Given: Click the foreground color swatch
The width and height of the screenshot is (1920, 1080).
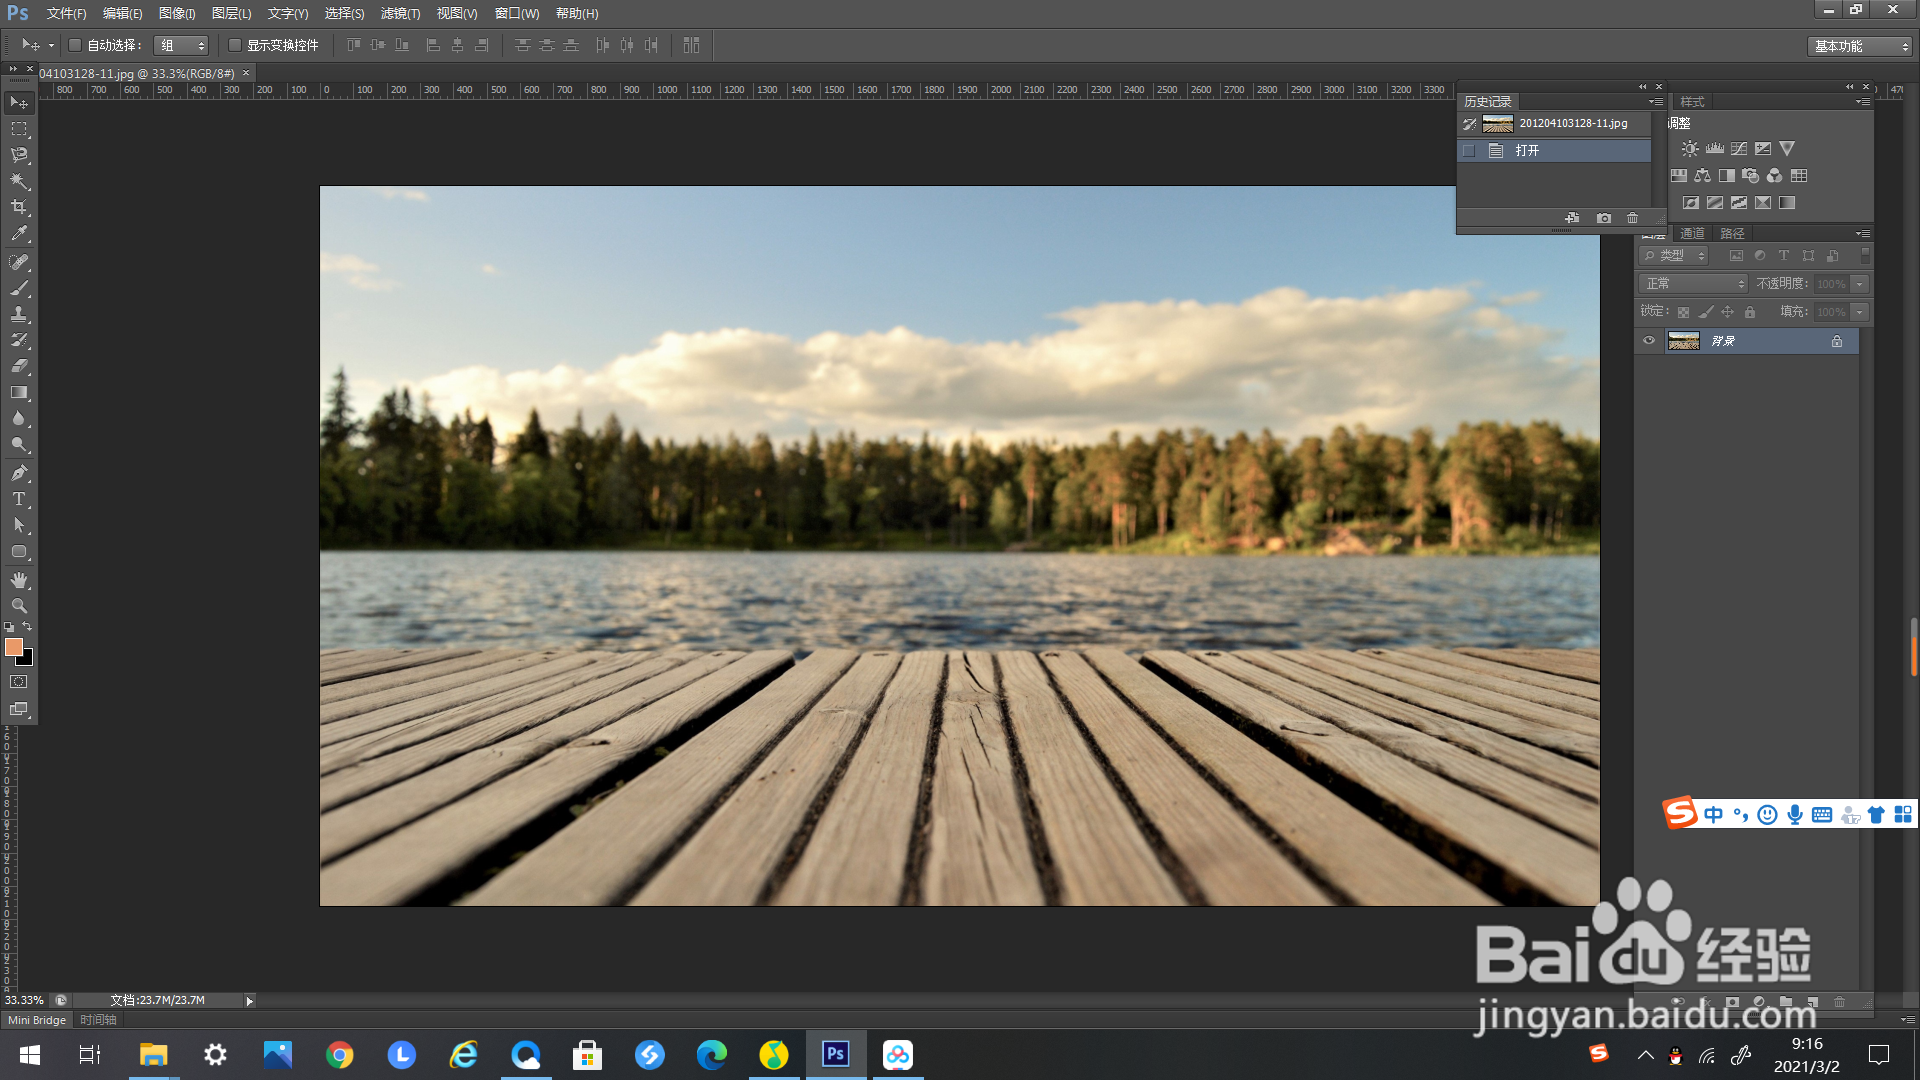Looking at the screenshot, I should [x=13, y=647].
